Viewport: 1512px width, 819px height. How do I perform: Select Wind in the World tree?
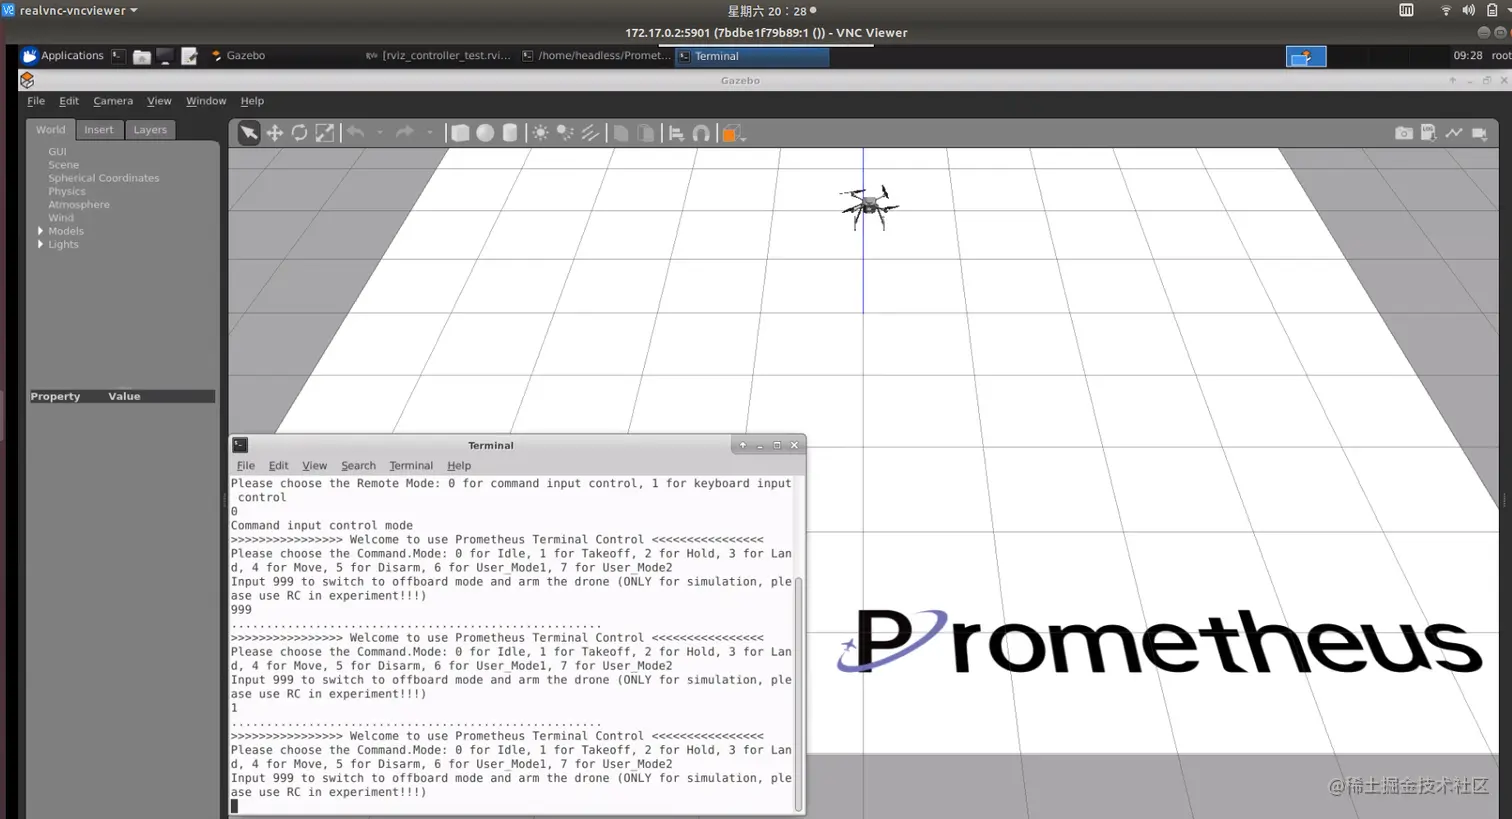coord(61,217)
